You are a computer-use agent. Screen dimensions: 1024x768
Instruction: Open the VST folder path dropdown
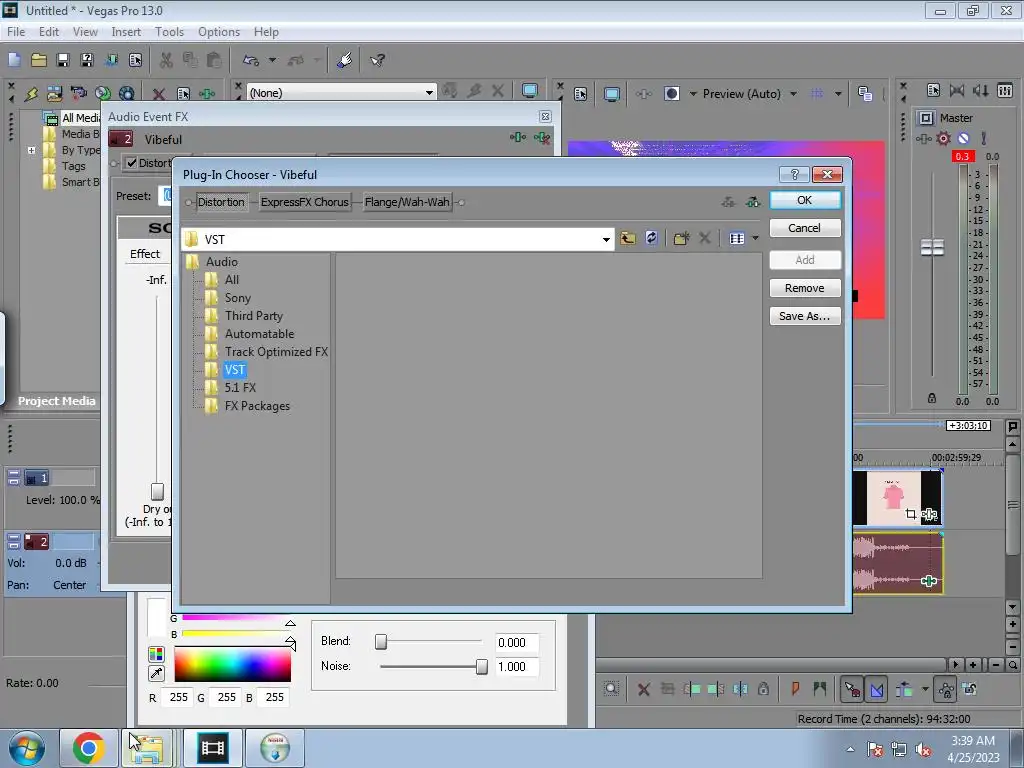click(x=606, y=239)
